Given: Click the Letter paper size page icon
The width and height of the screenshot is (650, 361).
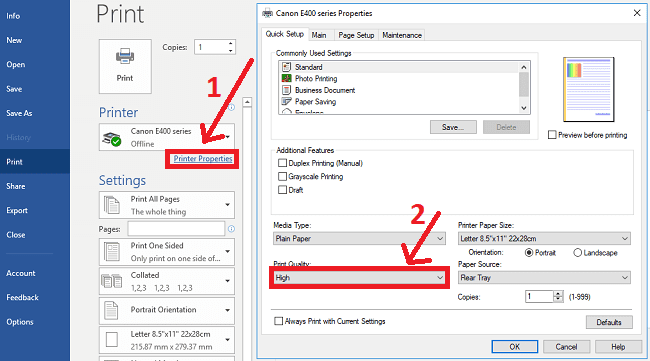Looking at the screenshot, I should [x=112, y=340].
